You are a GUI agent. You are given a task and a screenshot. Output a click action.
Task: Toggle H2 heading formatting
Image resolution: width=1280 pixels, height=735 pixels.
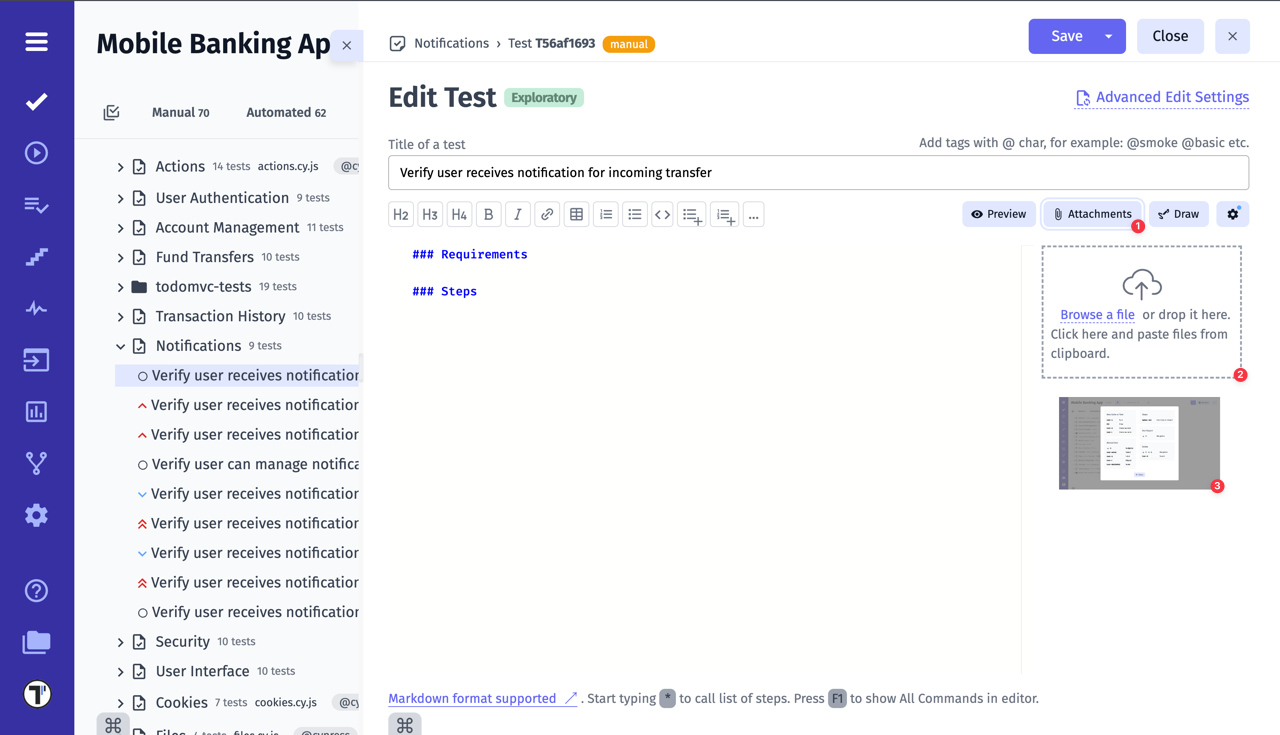tap(400, 214)
